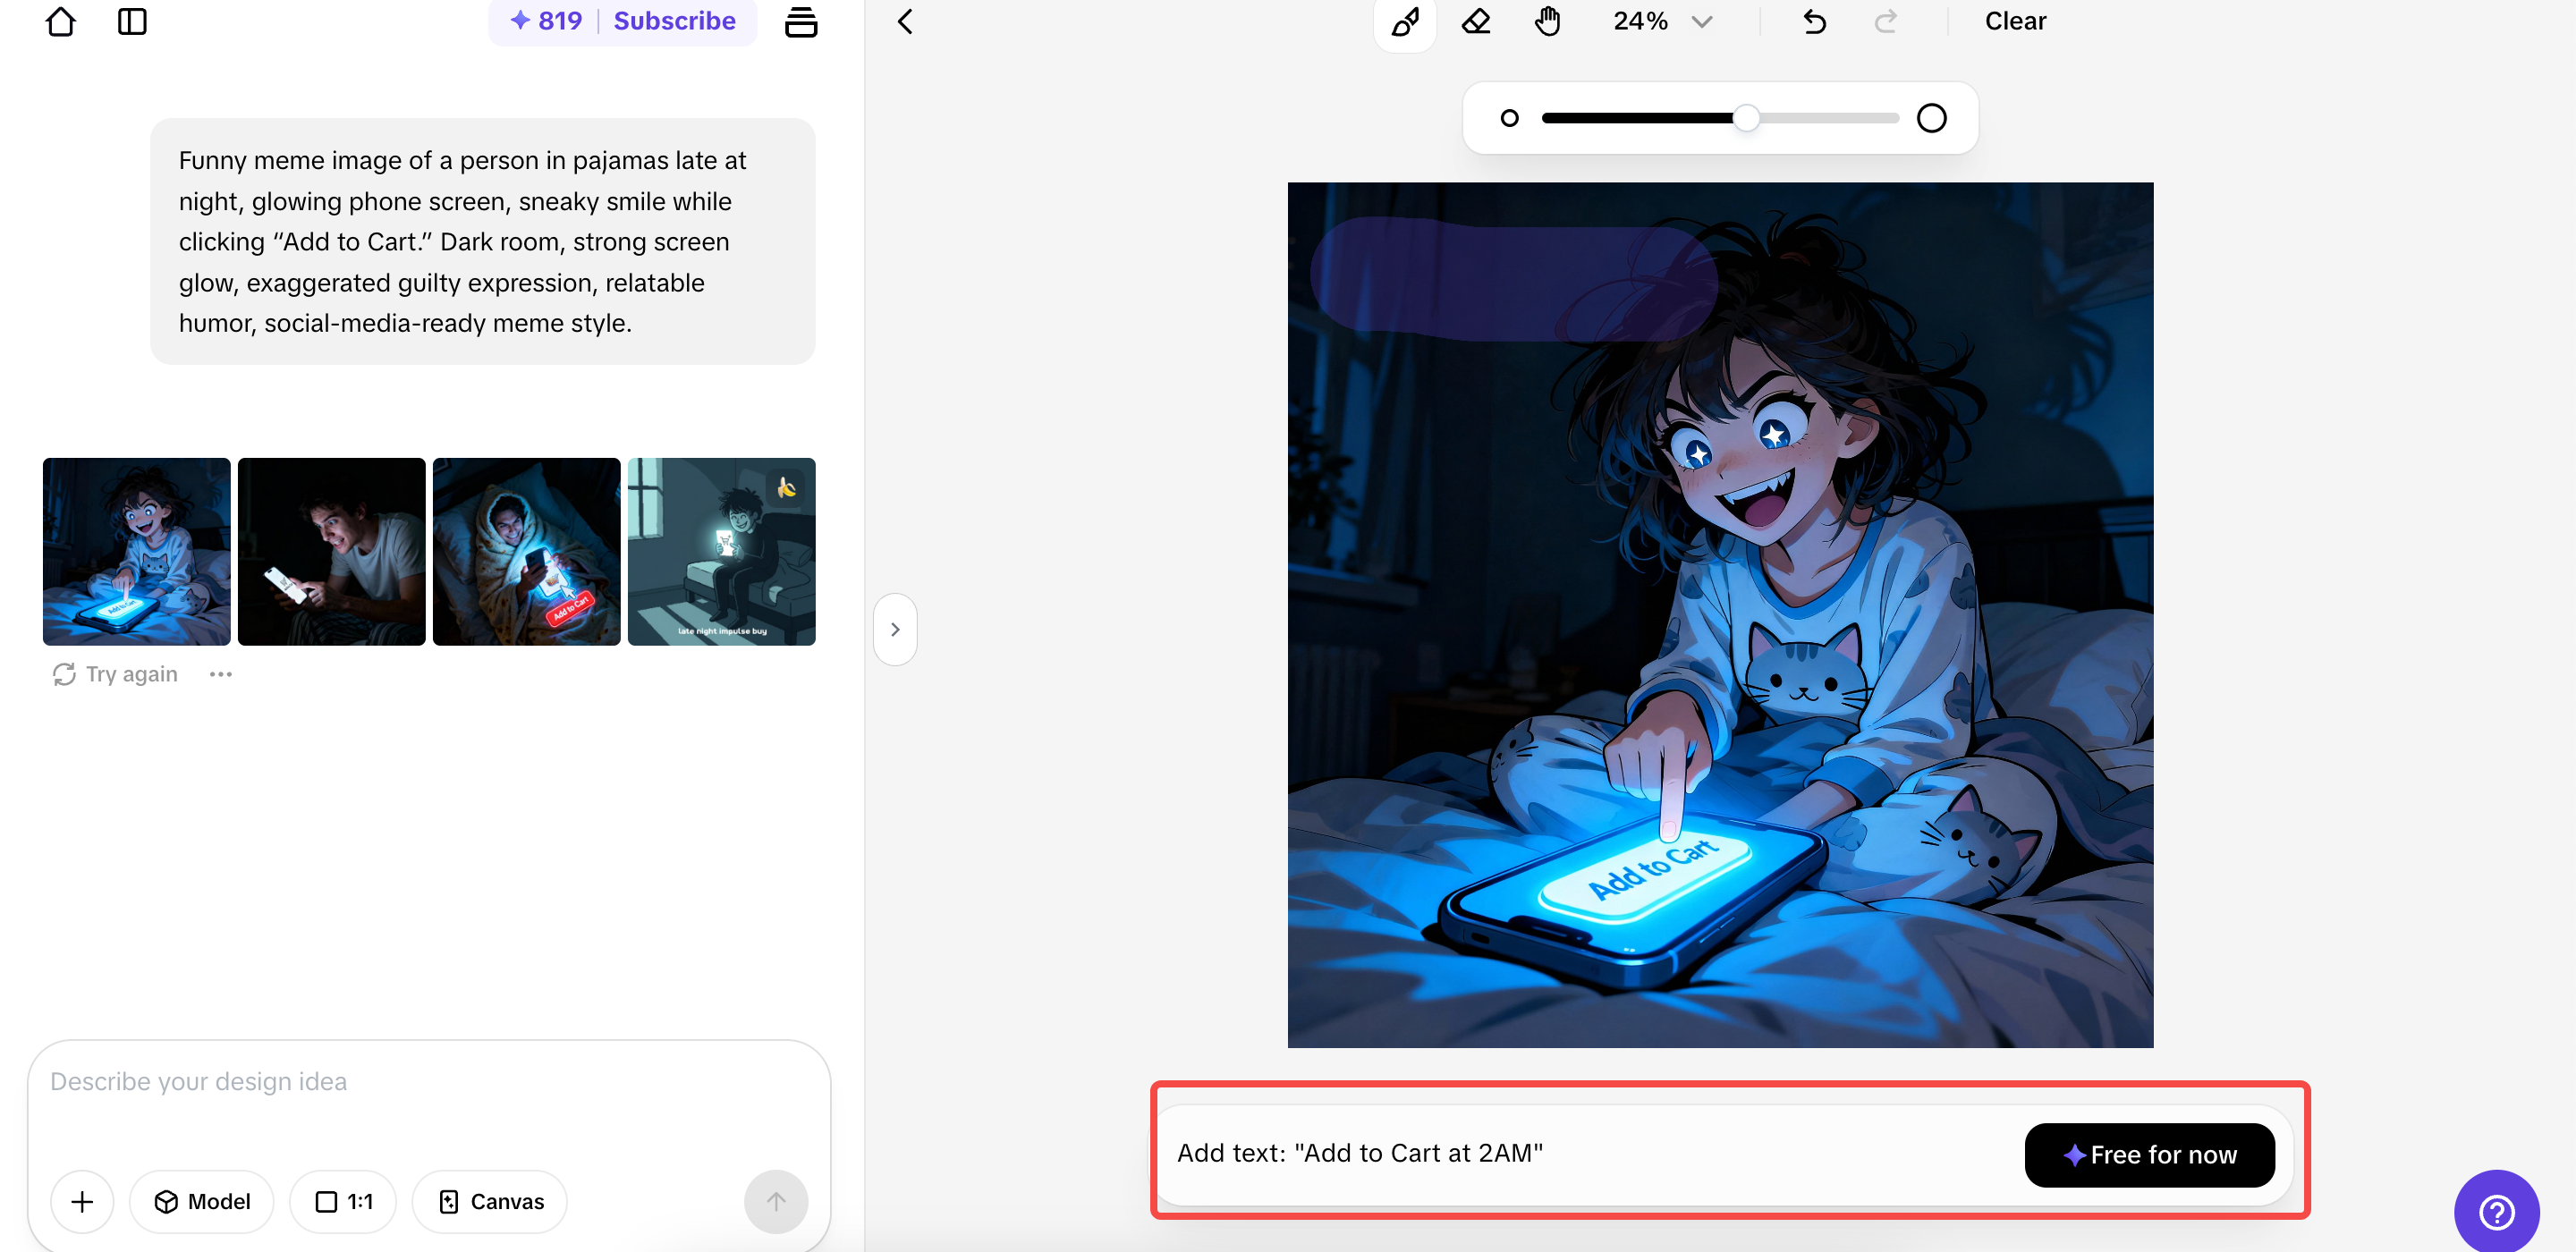Go to the home screen icon
The width and height of the screenshot is (2576, 1252).
(60, 21)
